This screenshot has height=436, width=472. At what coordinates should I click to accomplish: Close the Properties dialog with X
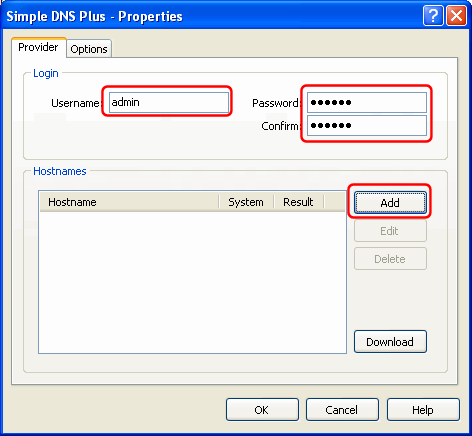pyautogui.click(x=456, y=16)
